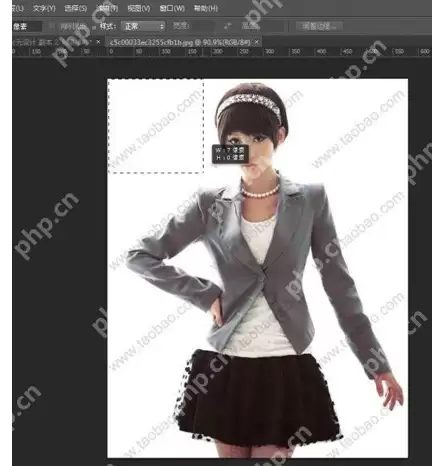Toggle the 消除锯齿 anti-alias checkbox

point(52,26)
